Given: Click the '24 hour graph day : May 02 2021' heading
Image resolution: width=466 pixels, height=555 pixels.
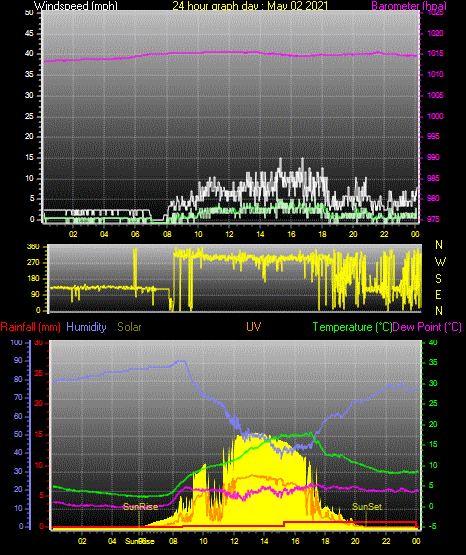Looking at the screenshot, I should [x=250, y=6].
